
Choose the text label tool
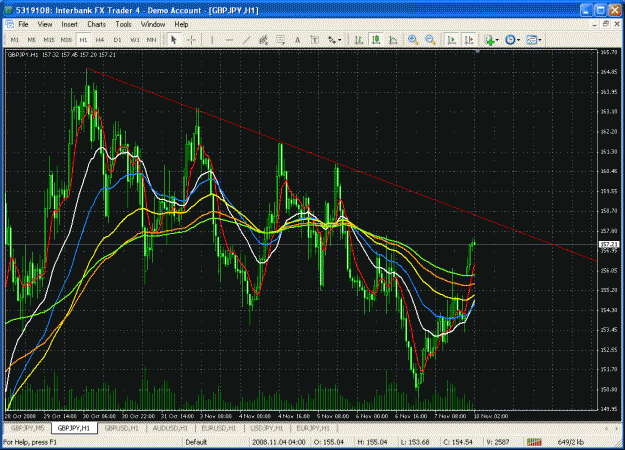314,40
